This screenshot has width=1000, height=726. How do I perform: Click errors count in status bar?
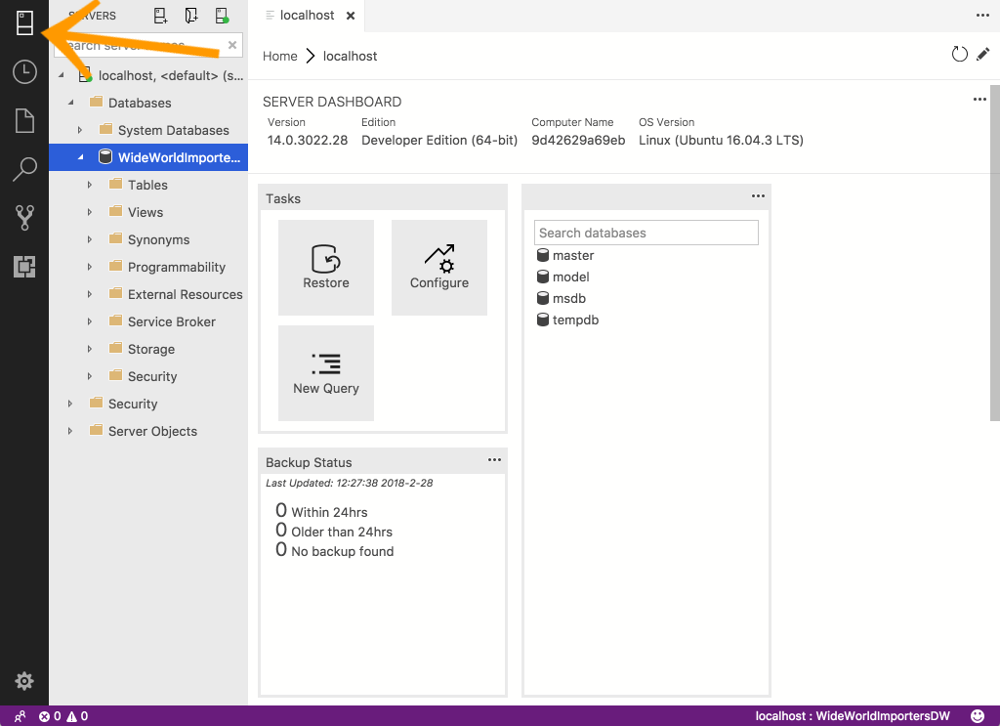coord(50,716)
